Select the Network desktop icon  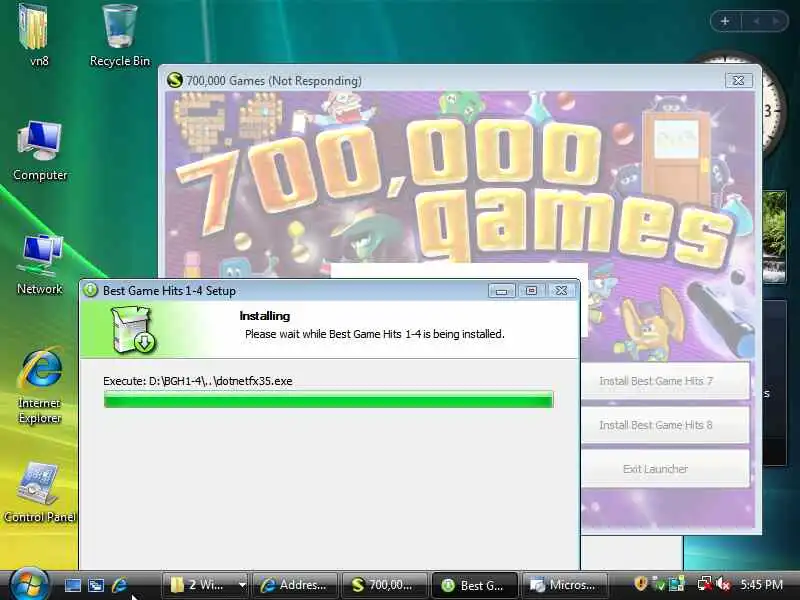point(40,264)
